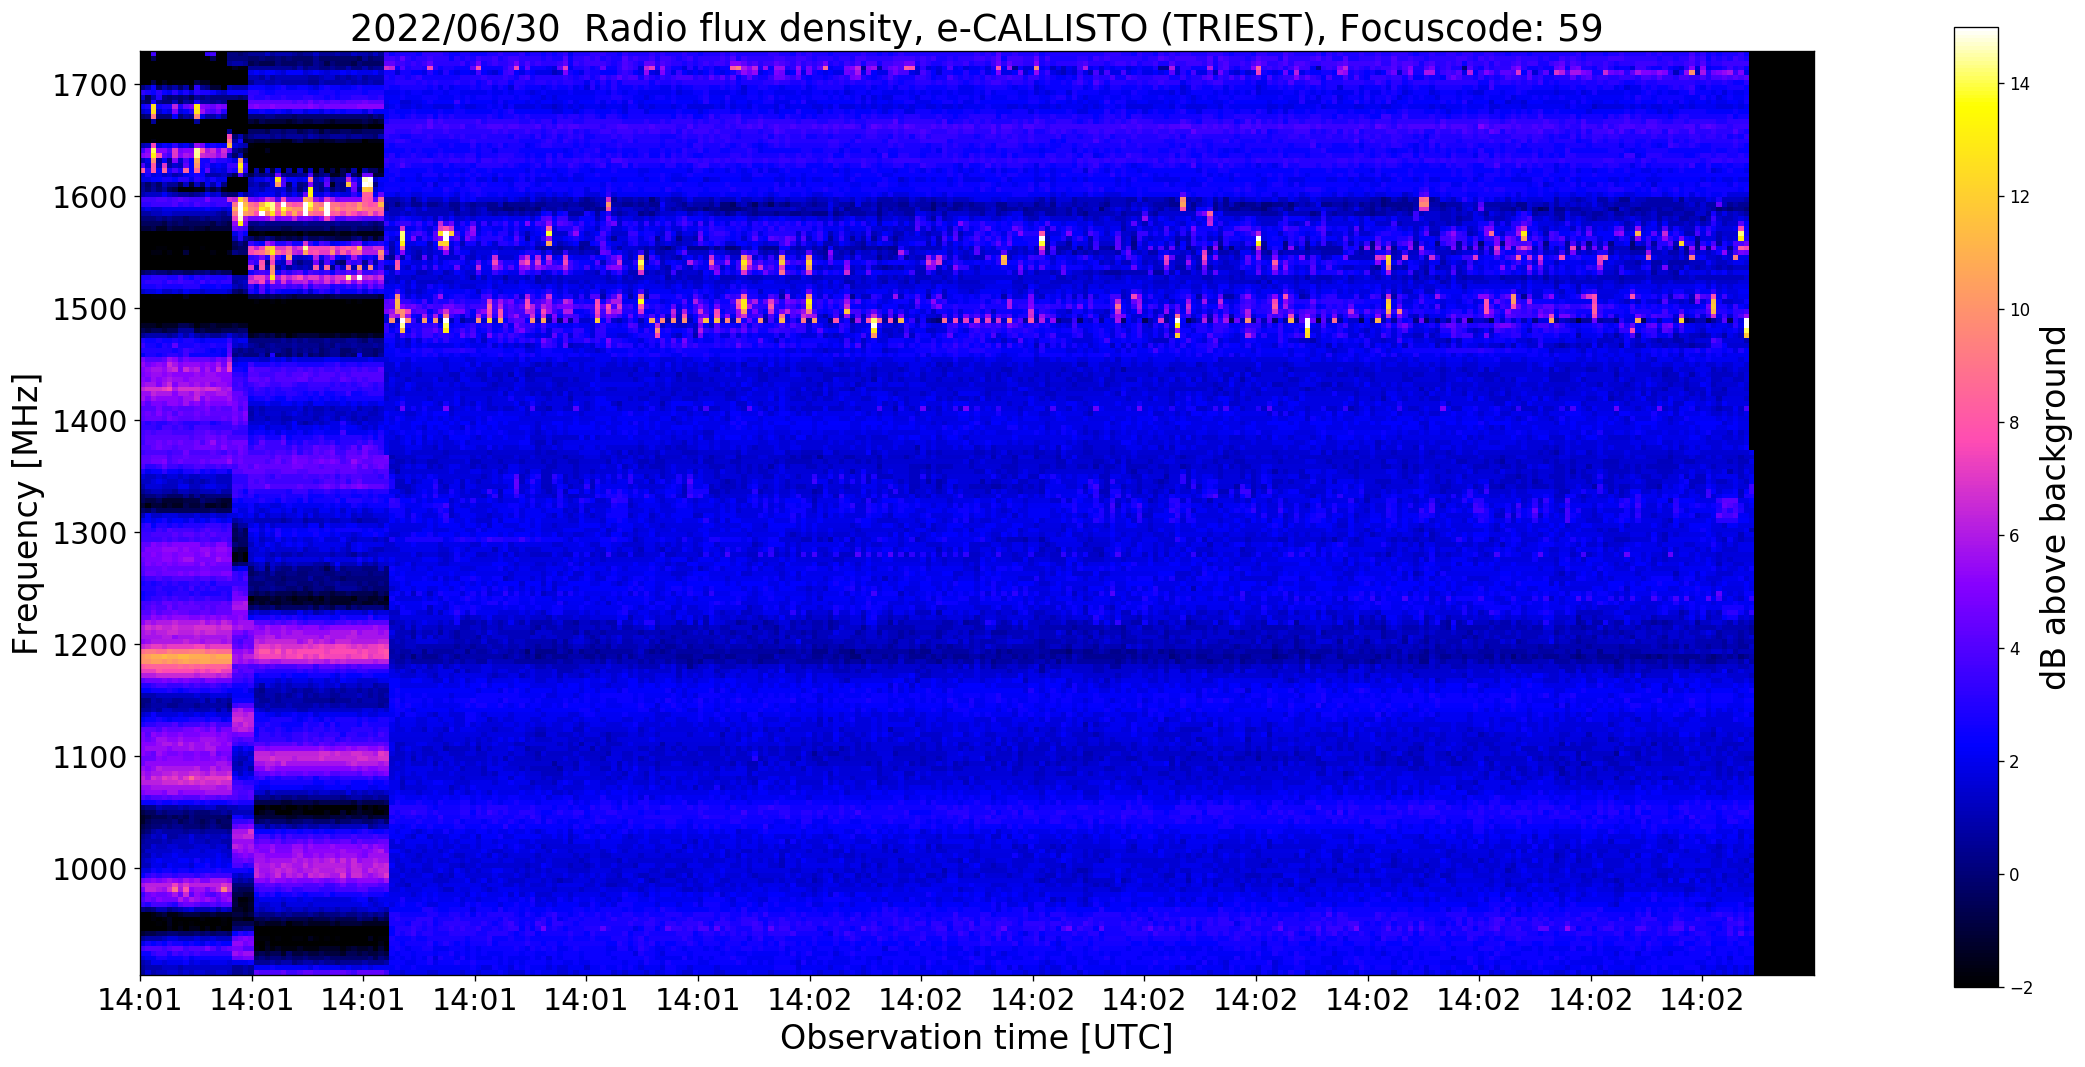The height and width of the screenshot is (1067, 2085).
Task: Click the colorbar tick labeled 14
Action: 2019,85
